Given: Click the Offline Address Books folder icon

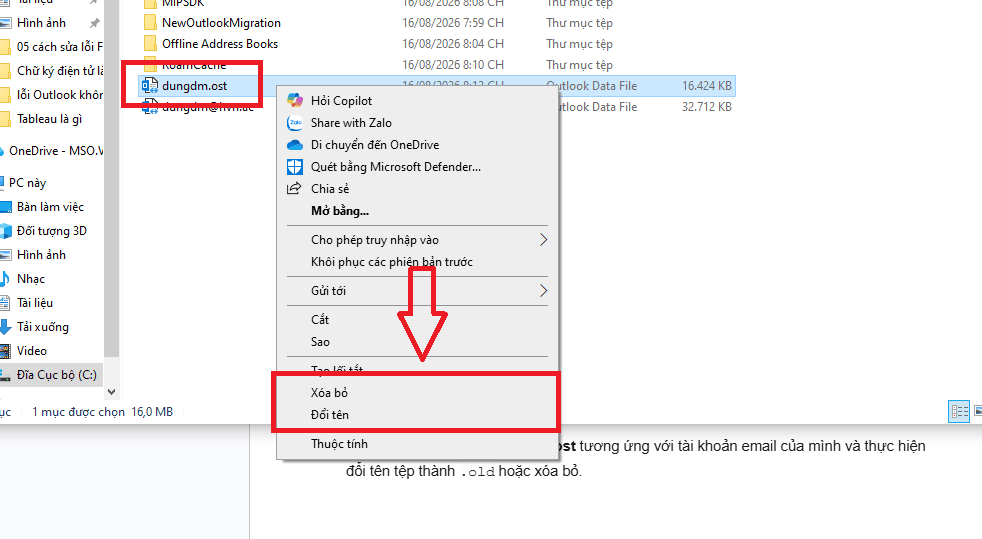Looking at the screenshot, I should click(x=150, y=44).
